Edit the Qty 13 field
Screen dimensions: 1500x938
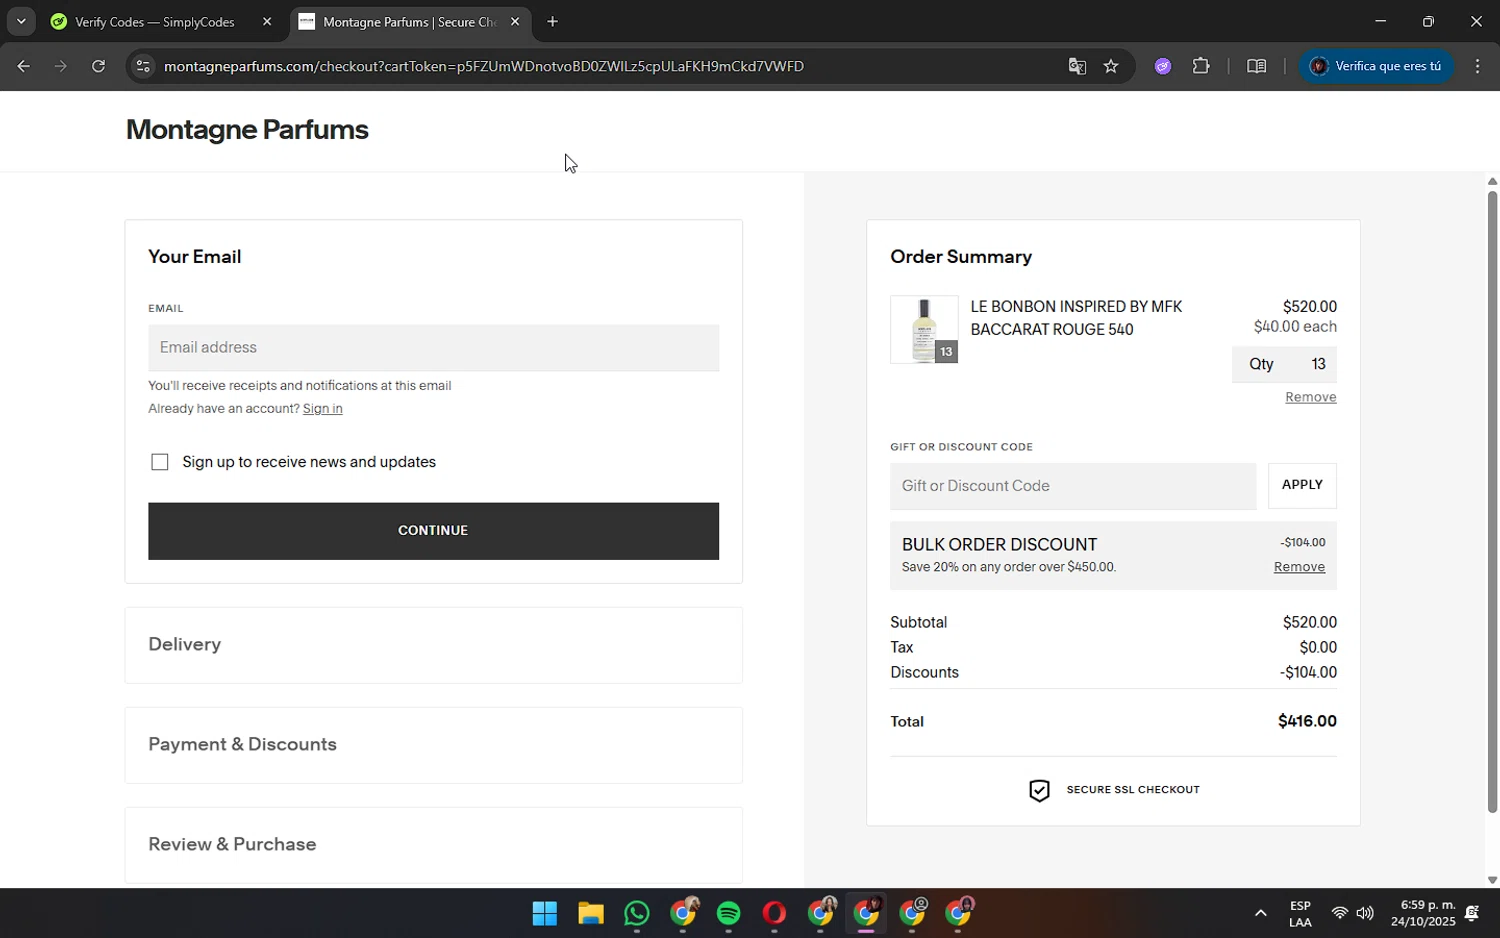1284,364
